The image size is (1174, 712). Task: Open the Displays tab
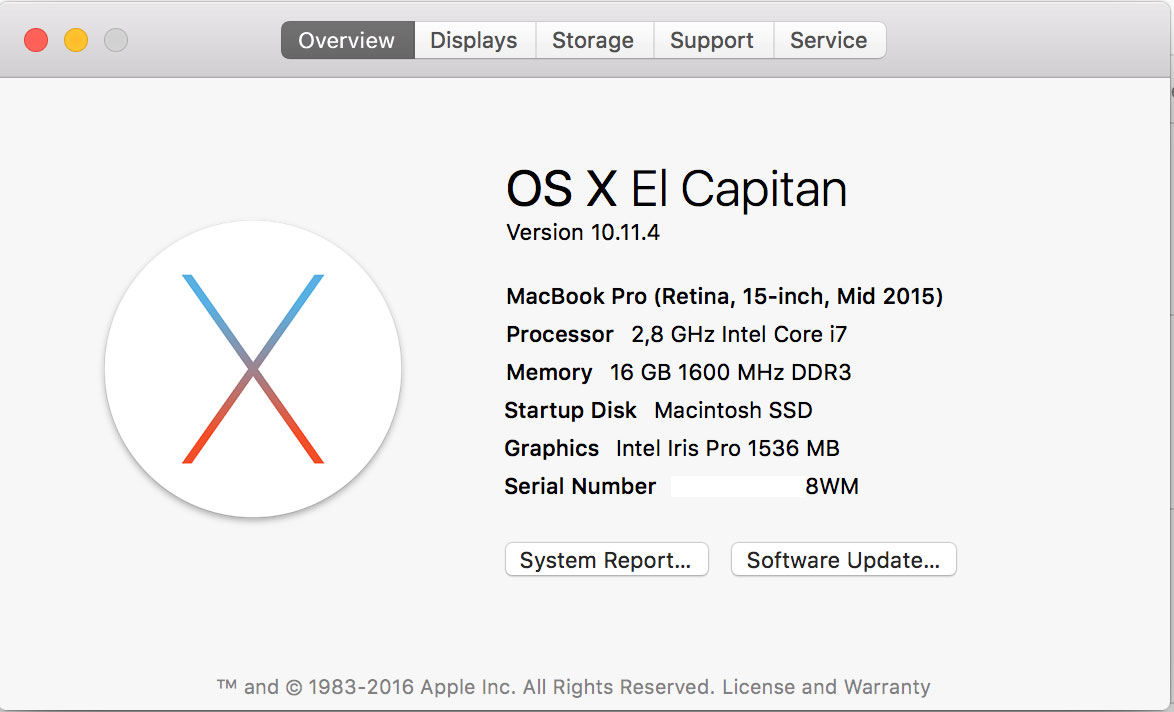[x=474, y=41]
